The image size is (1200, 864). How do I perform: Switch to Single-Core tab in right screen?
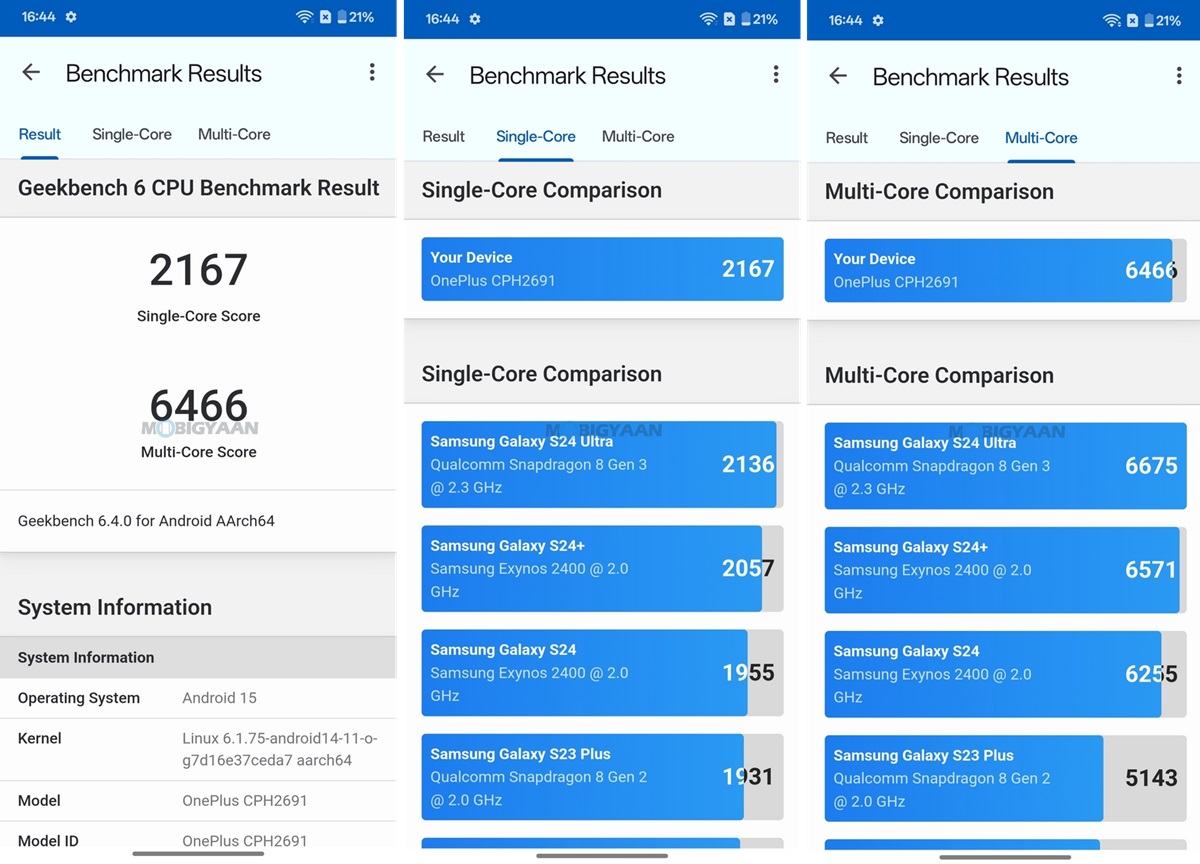coord(939,138)
